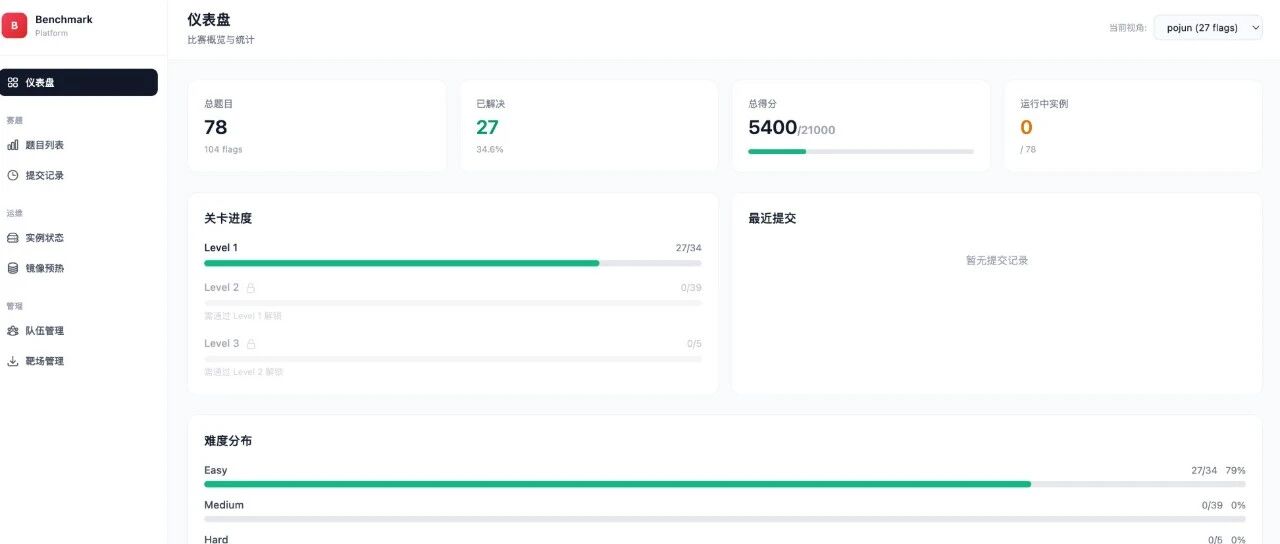The height and width of the screenshot is (544, 1280).
Task: Click the 5400 total score value
Action: click(x=772, y=127)
